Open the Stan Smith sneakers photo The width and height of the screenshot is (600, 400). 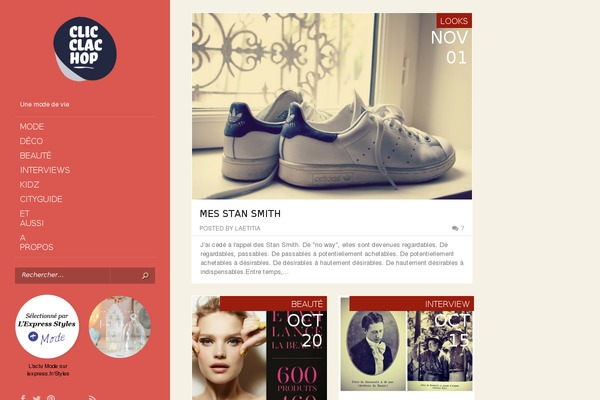pos(332,106)
